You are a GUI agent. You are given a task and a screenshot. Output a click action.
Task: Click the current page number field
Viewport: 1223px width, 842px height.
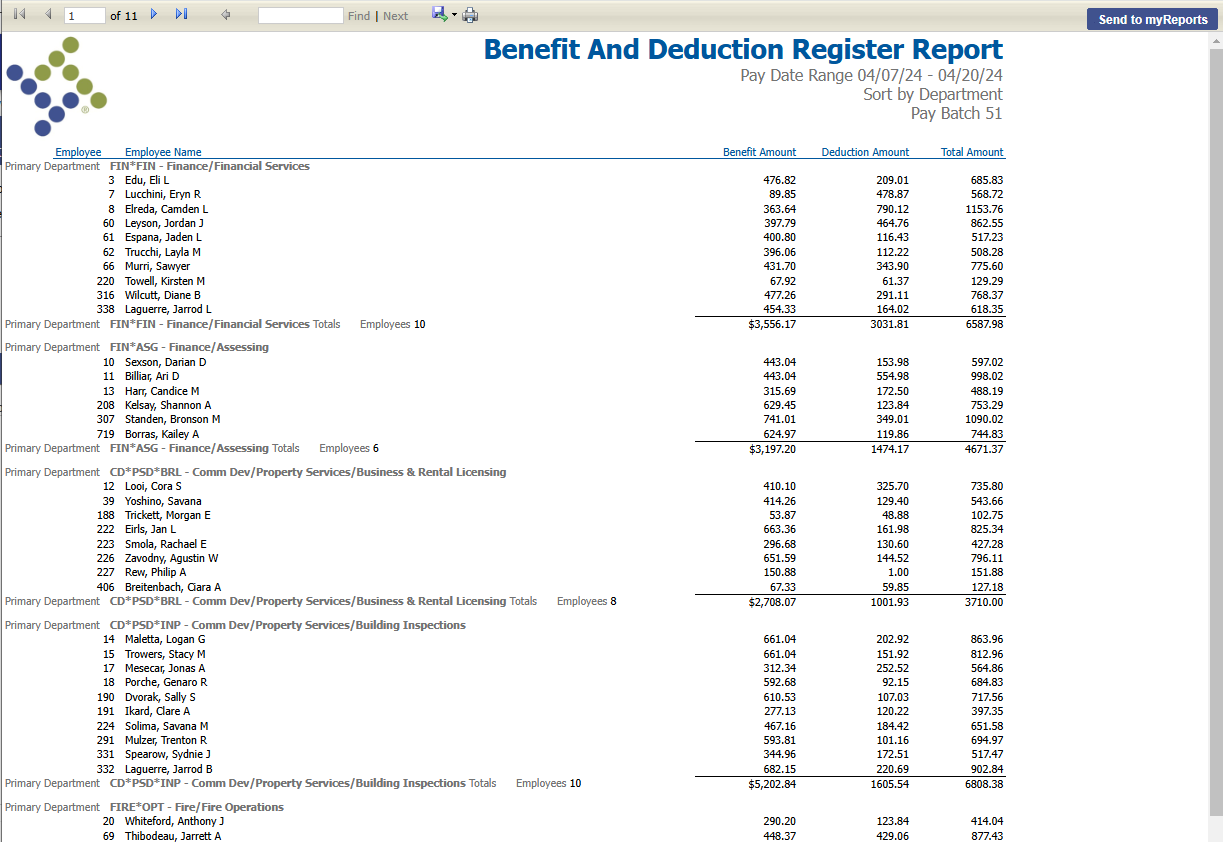click(x=85, y=16)
